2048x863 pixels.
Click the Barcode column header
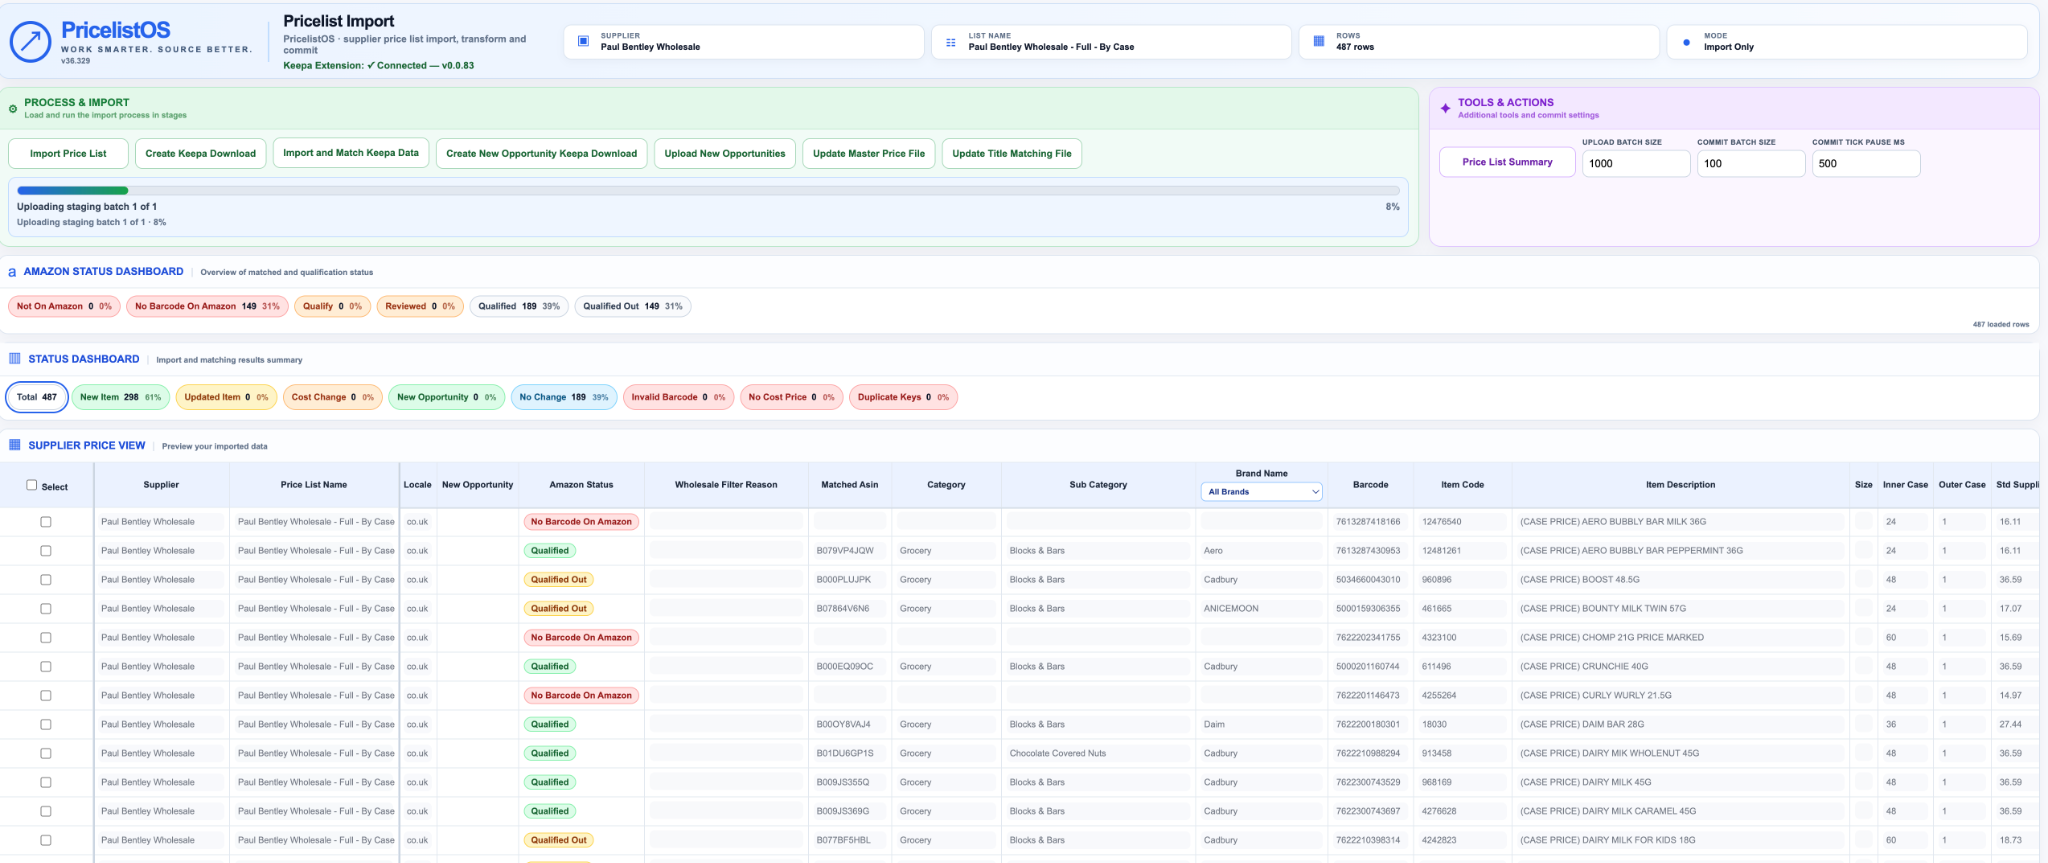(1370, 485)
